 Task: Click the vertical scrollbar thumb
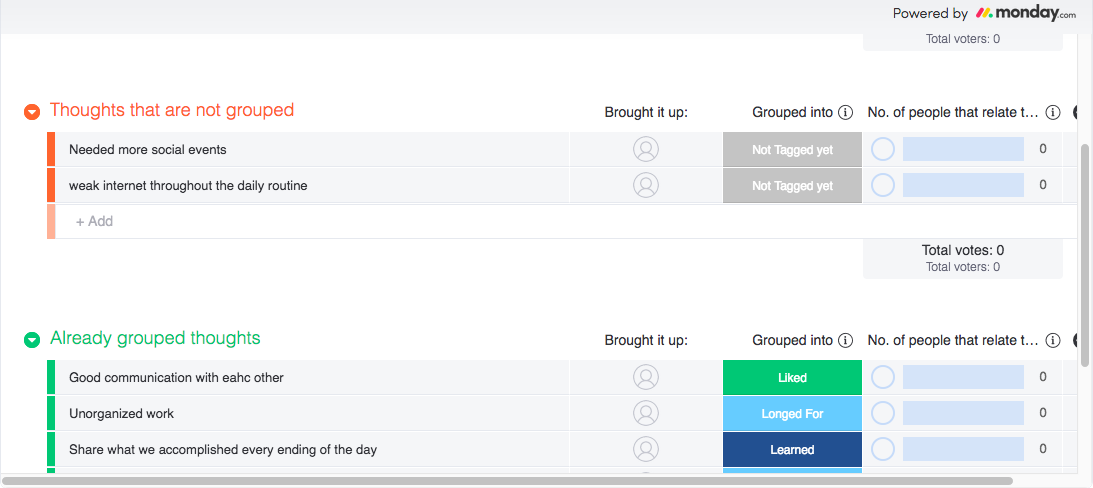coord(1084,256)
